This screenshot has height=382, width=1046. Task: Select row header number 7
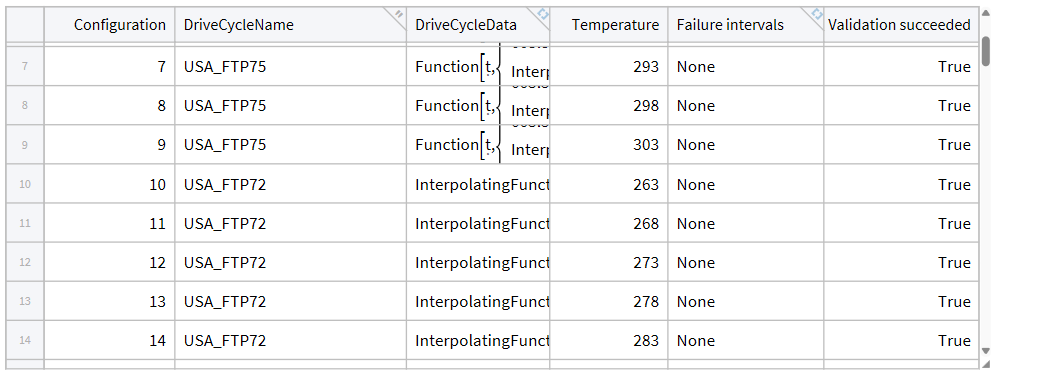point(25,67)
